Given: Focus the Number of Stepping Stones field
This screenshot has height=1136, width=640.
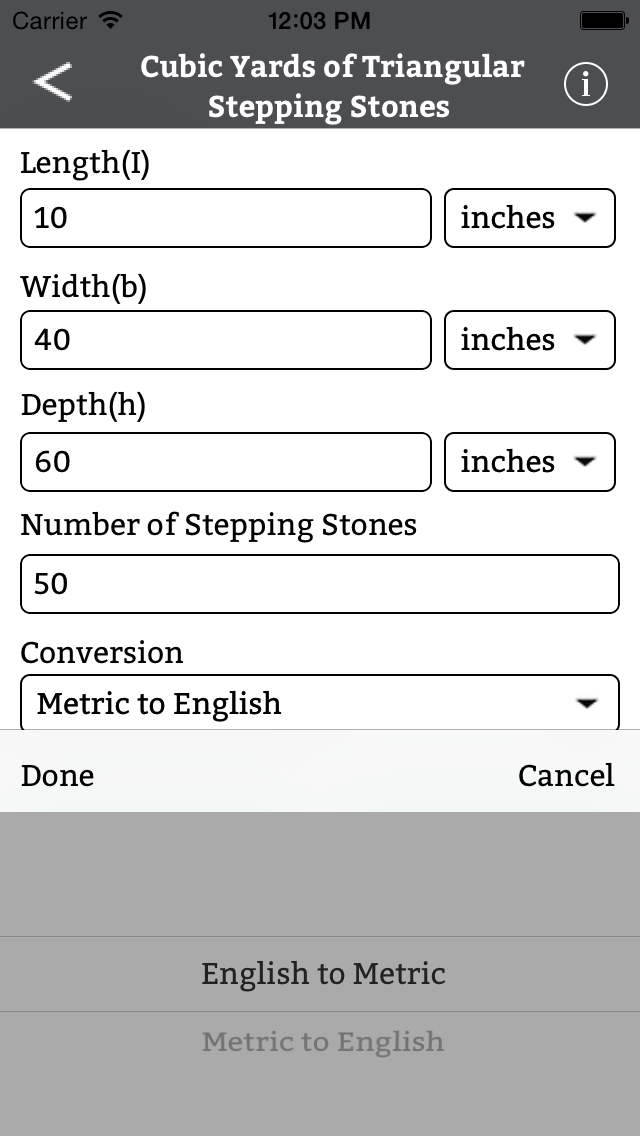Looking at the screenshot, I should (320, 584).
